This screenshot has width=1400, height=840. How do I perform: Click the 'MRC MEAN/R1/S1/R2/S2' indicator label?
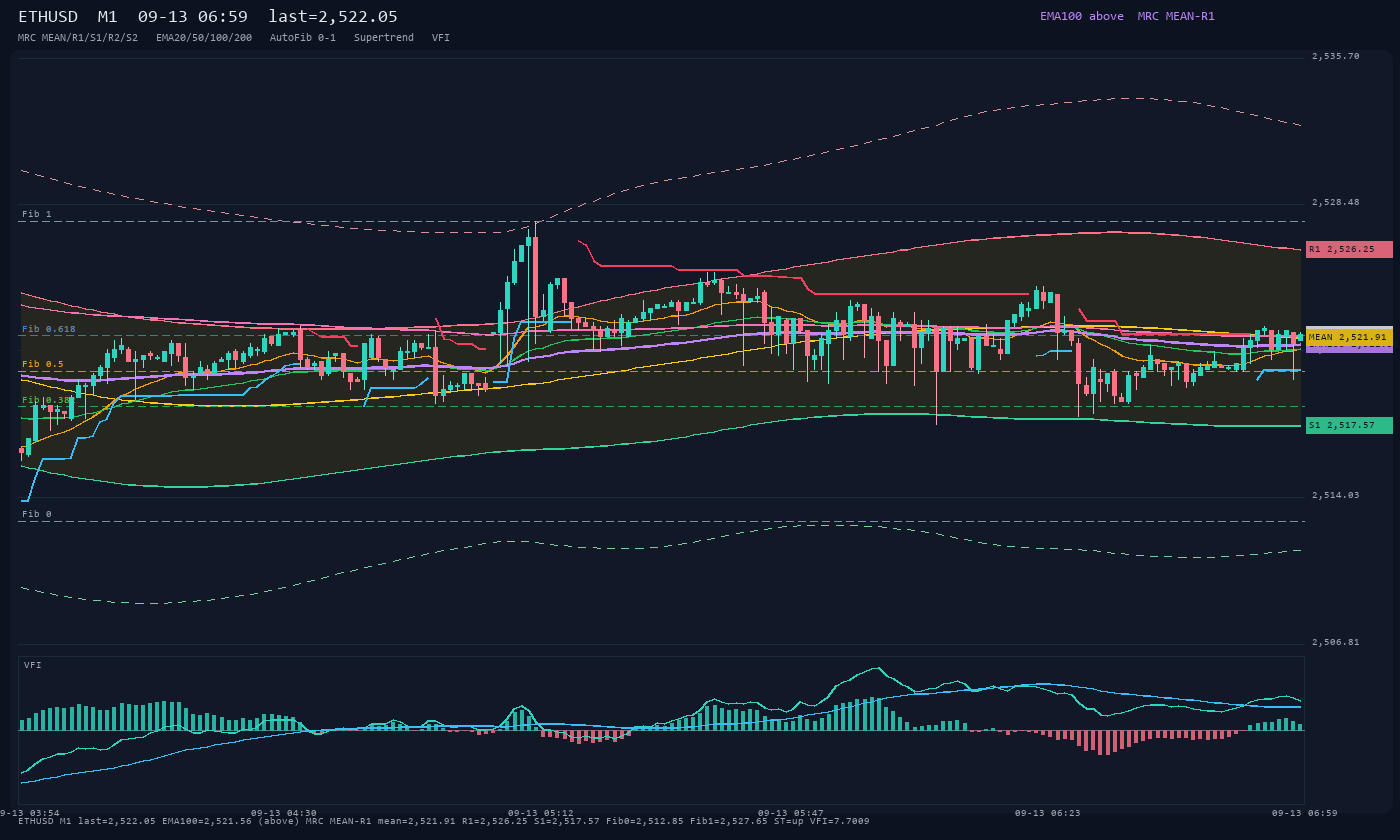(x=78, y=37)
